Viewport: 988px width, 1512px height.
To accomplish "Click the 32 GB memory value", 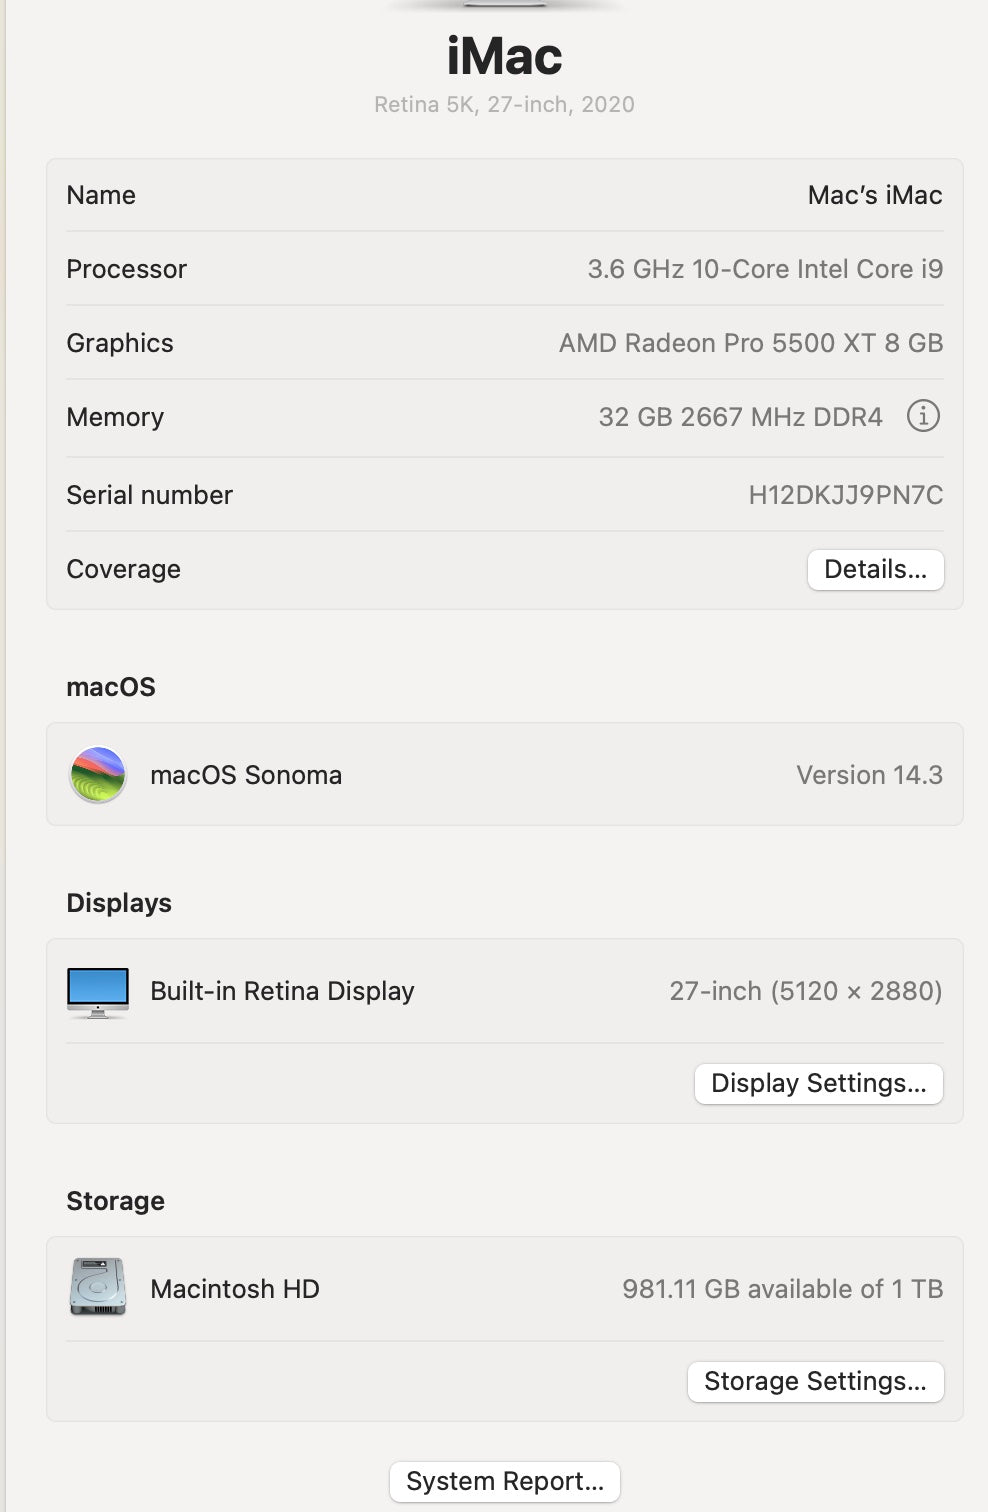I will point(740,417).
